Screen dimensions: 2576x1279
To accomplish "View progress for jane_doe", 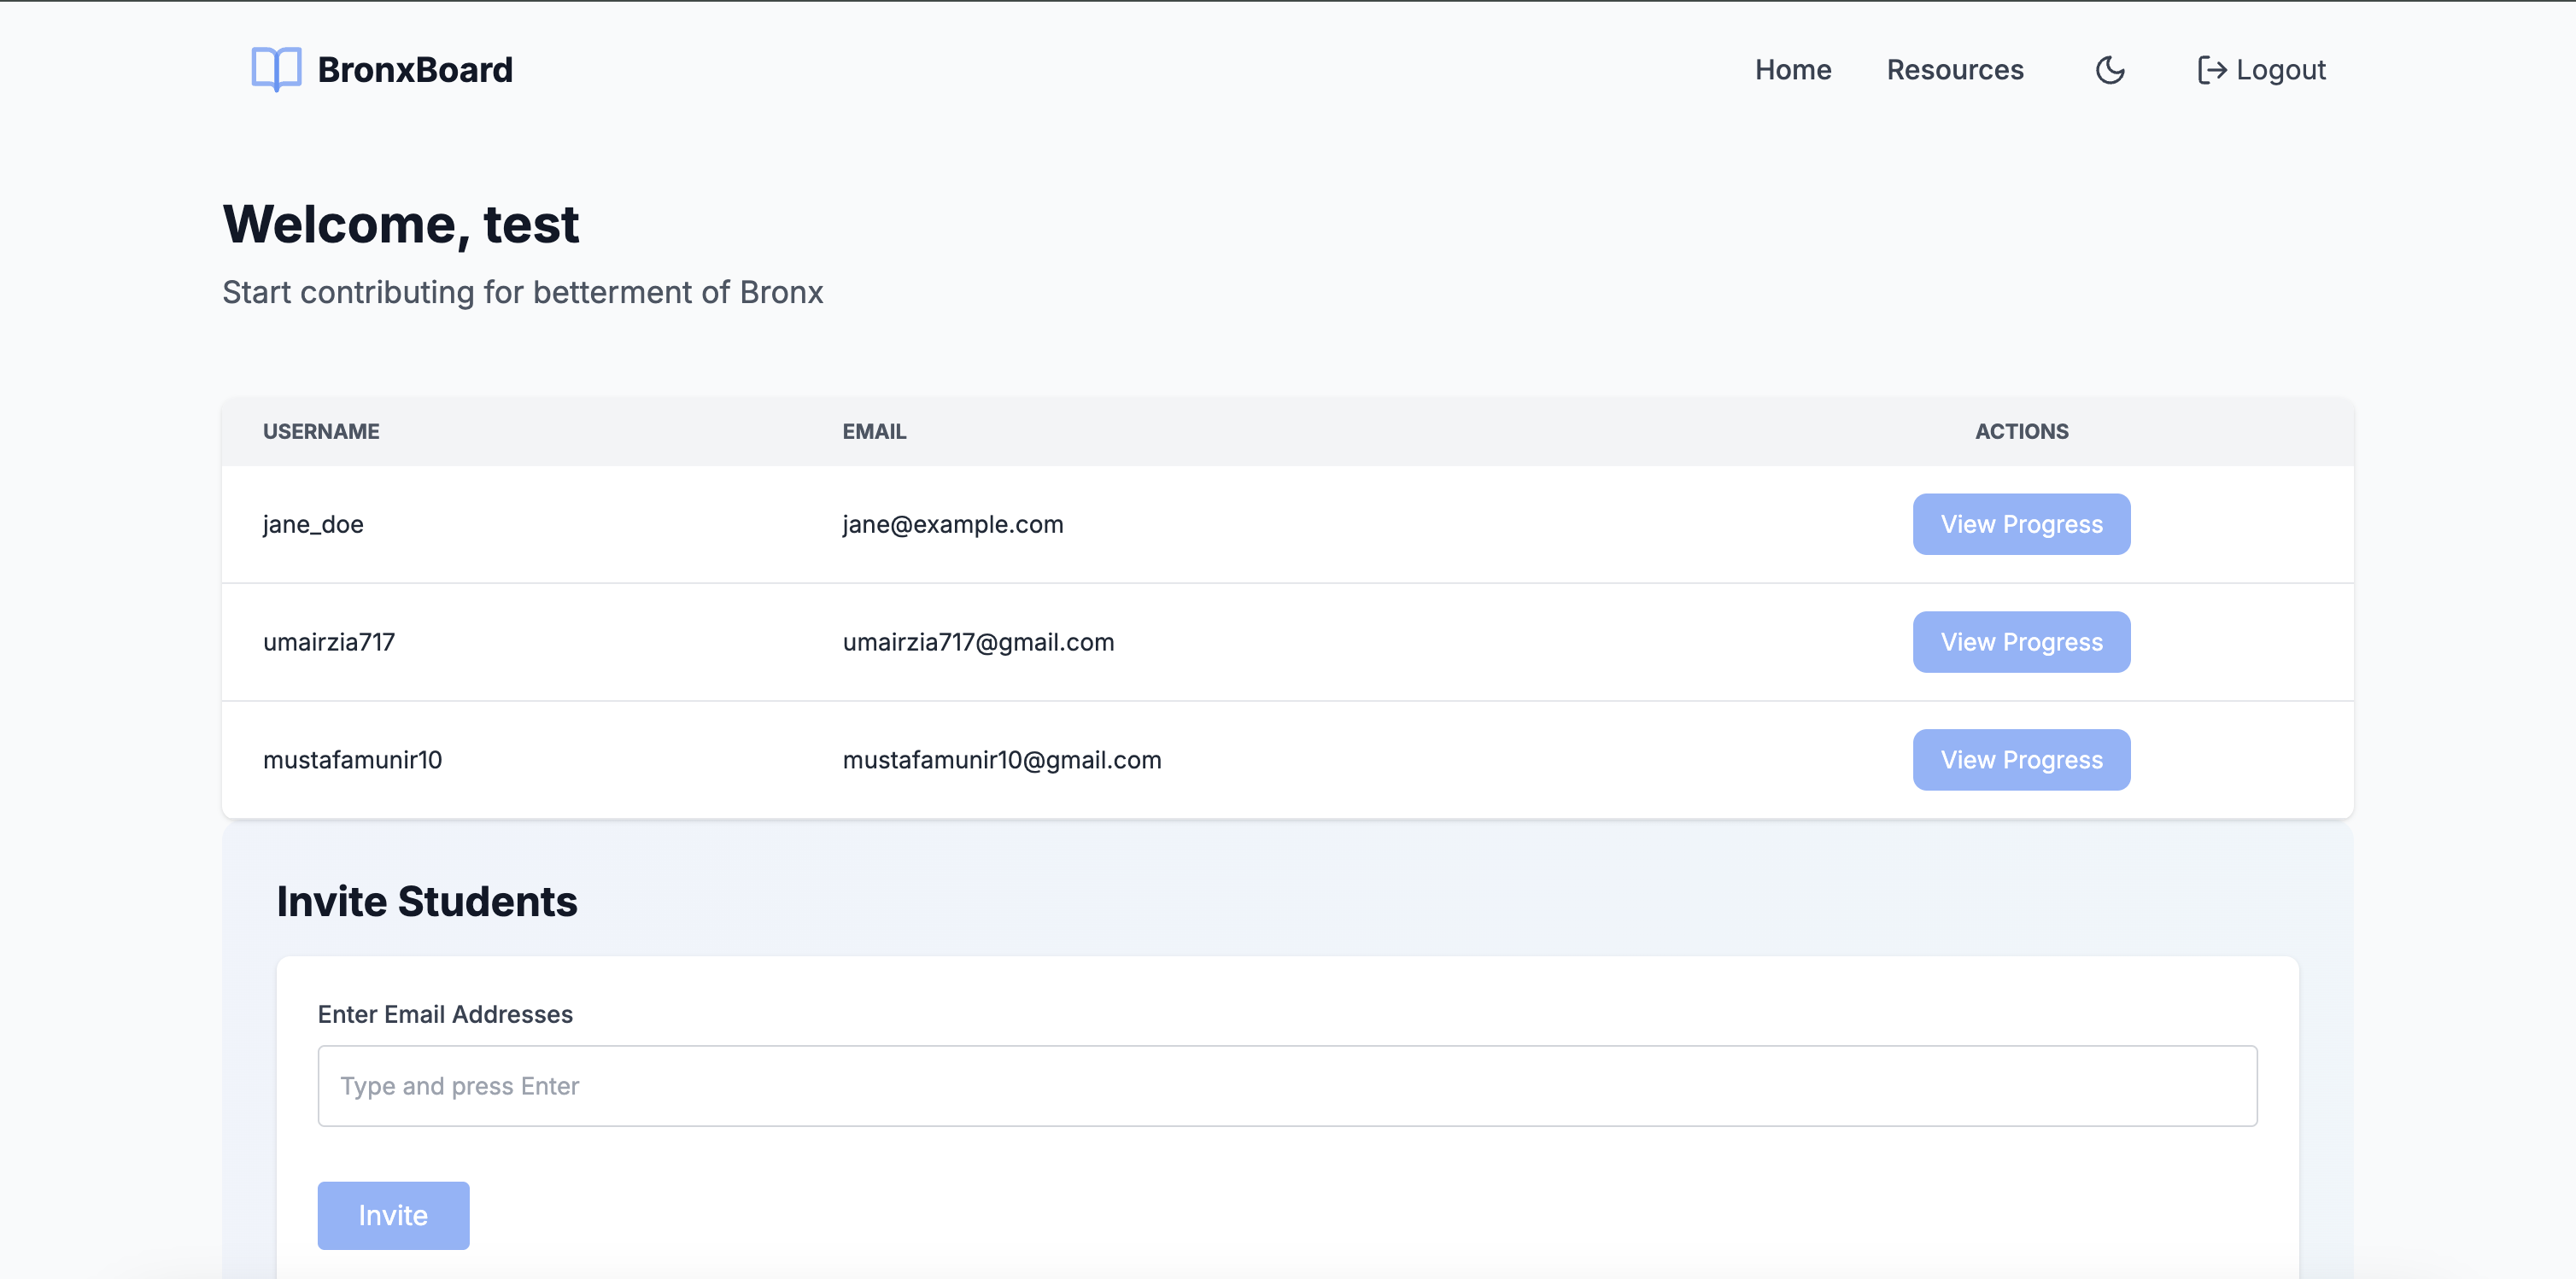I will (2021, 524).
